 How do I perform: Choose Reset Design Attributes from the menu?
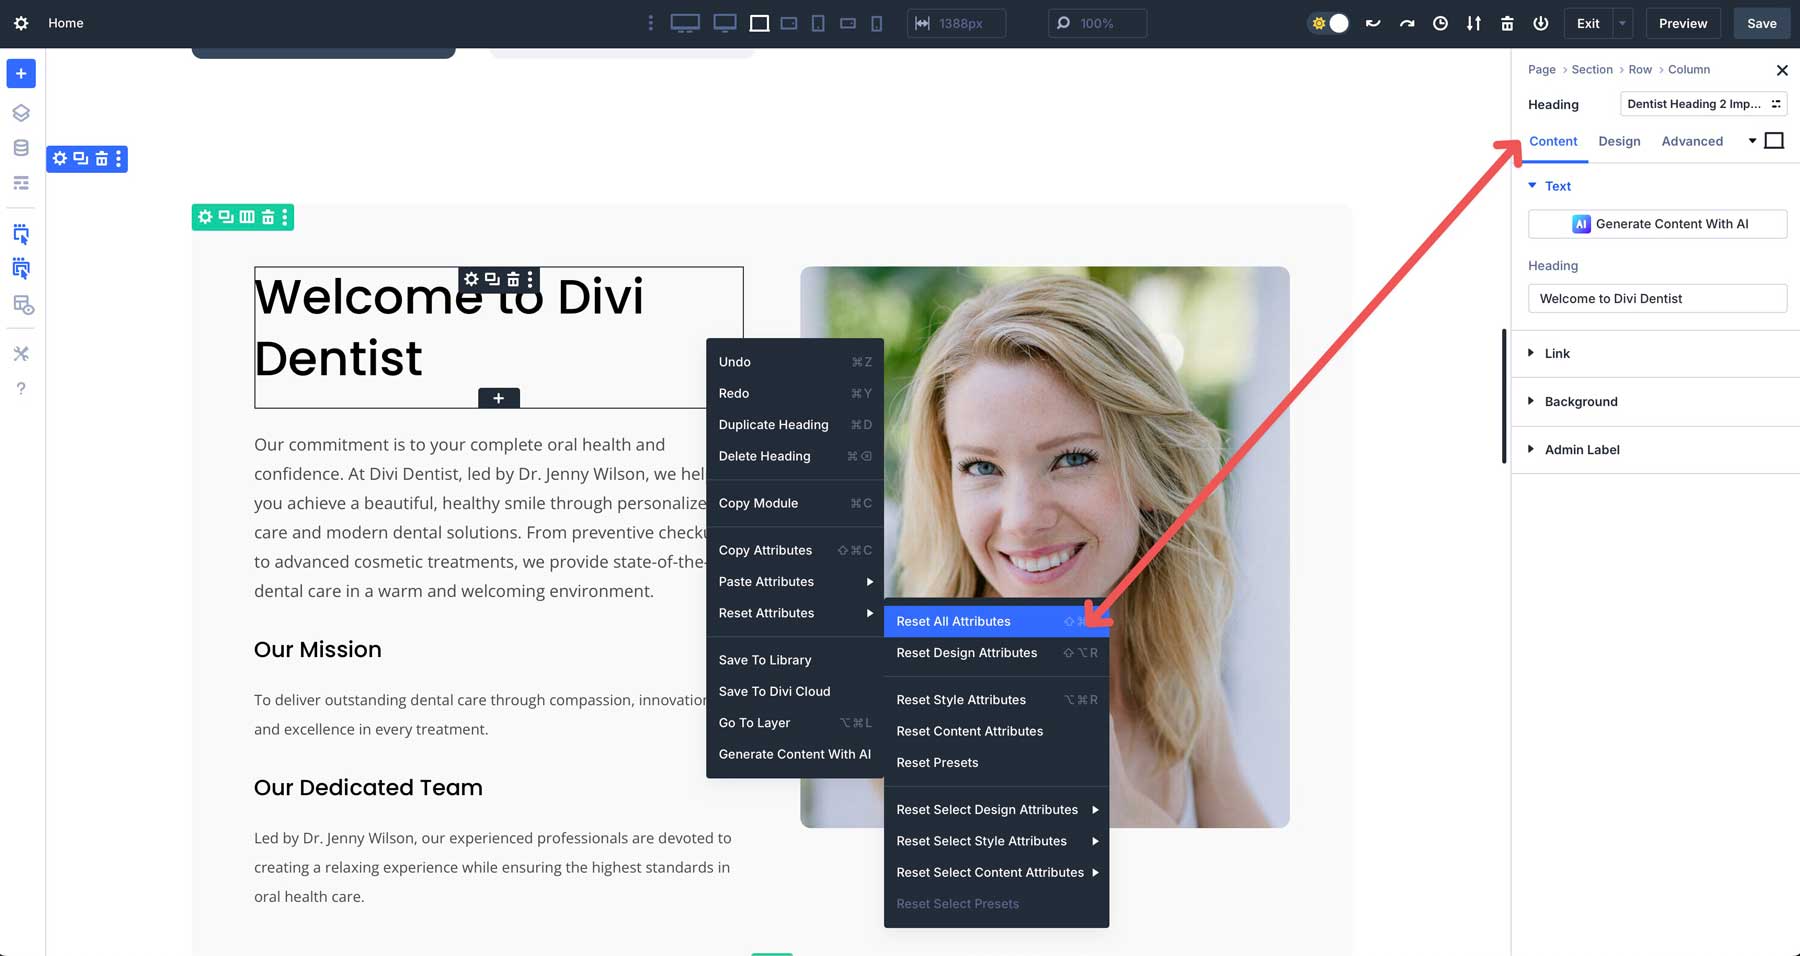tap(966, 653)
